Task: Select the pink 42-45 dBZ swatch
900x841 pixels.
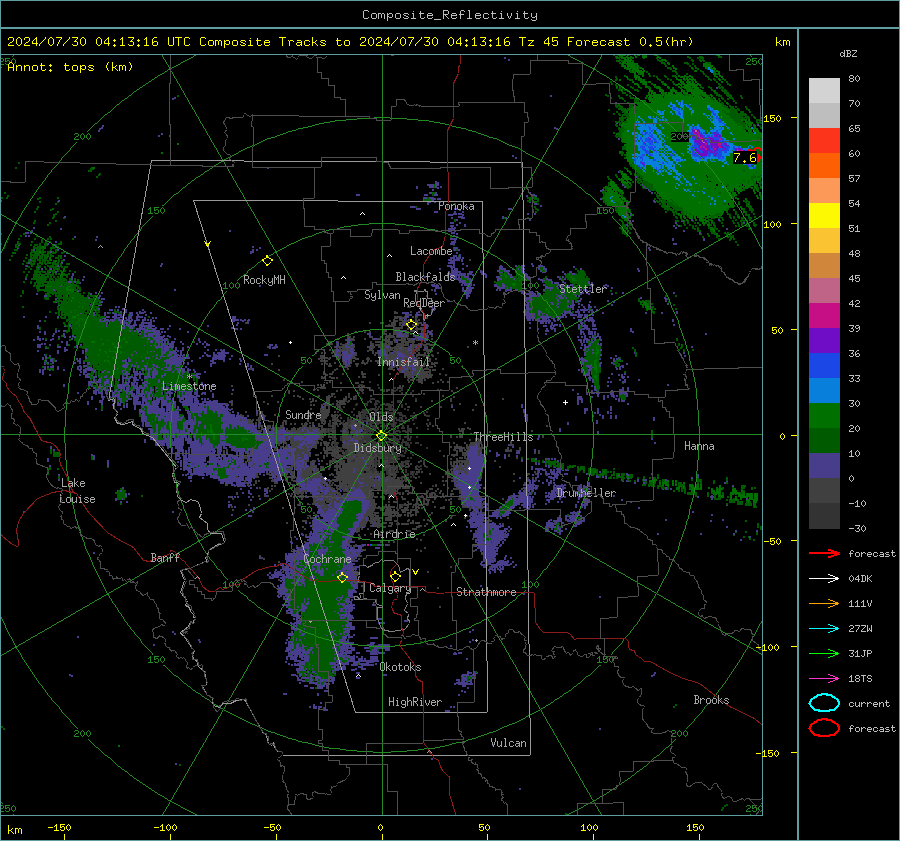Action: click(824, 290)
